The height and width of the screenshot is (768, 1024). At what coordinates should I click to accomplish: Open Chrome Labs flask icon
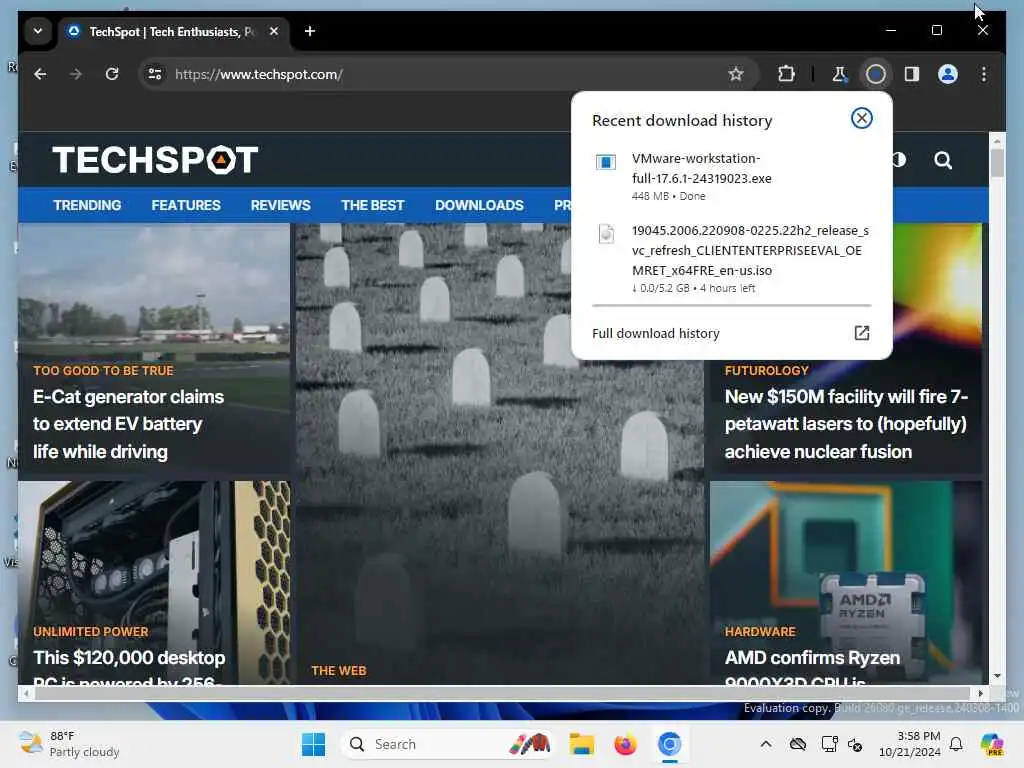(839, 74)
